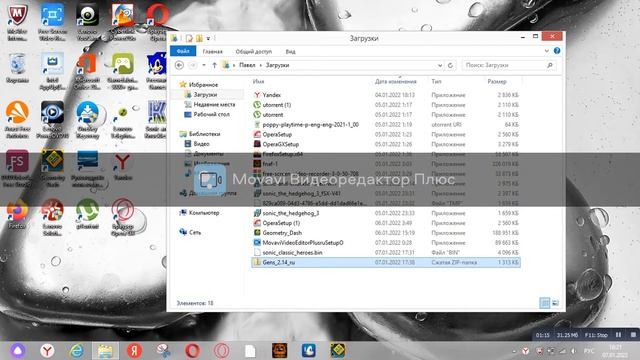This screenshot has height=360, width=640.
Task: Click the red Яндекс taskbar icon
Action: point(134,350)
